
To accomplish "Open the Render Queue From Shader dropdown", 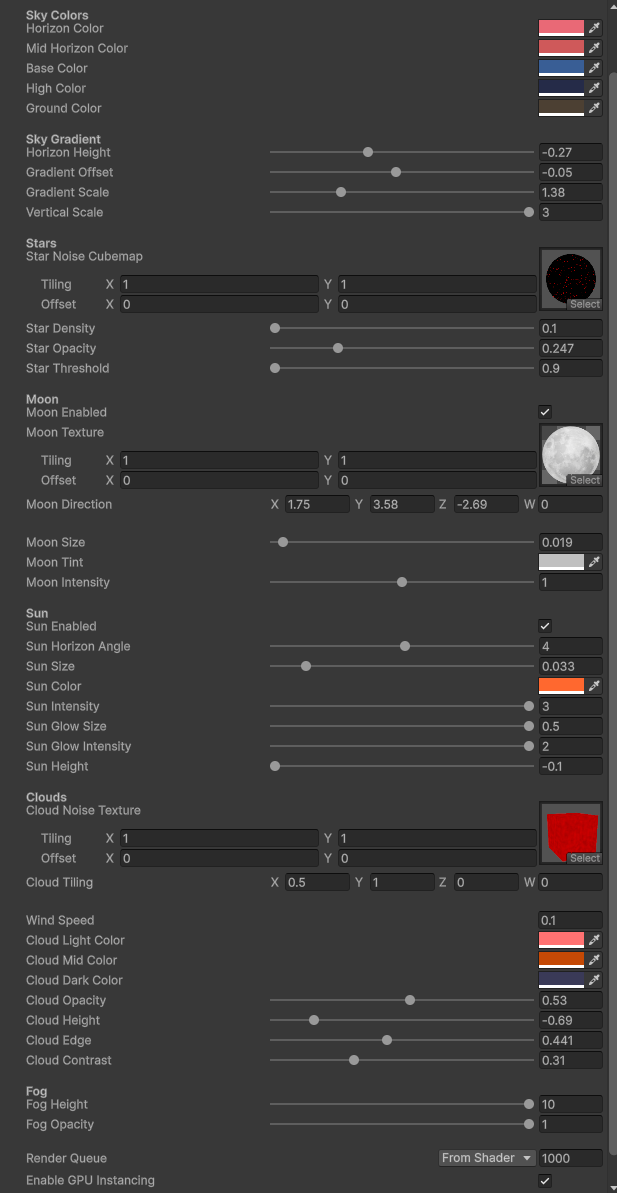I will click(487, 1158).
